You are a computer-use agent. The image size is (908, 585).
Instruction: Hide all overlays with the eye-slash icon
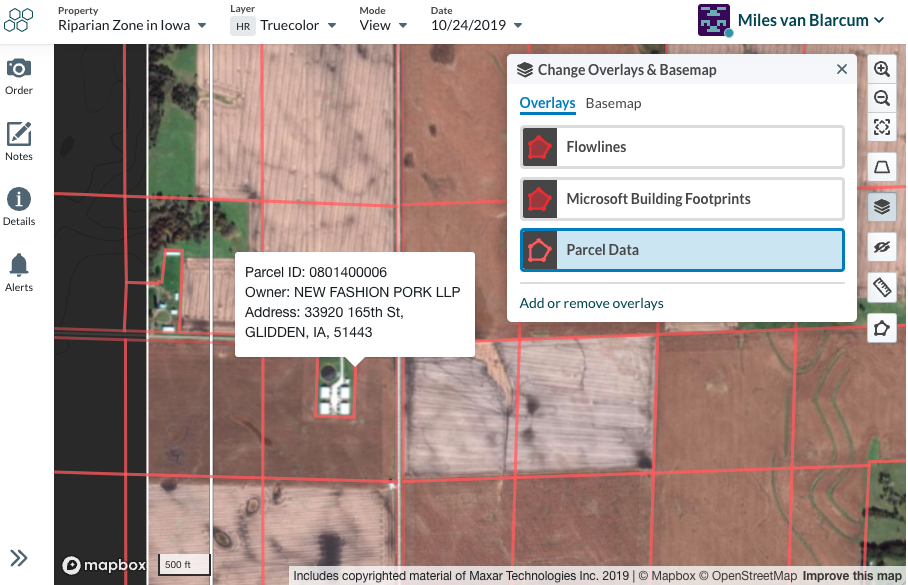click(881, 247)
